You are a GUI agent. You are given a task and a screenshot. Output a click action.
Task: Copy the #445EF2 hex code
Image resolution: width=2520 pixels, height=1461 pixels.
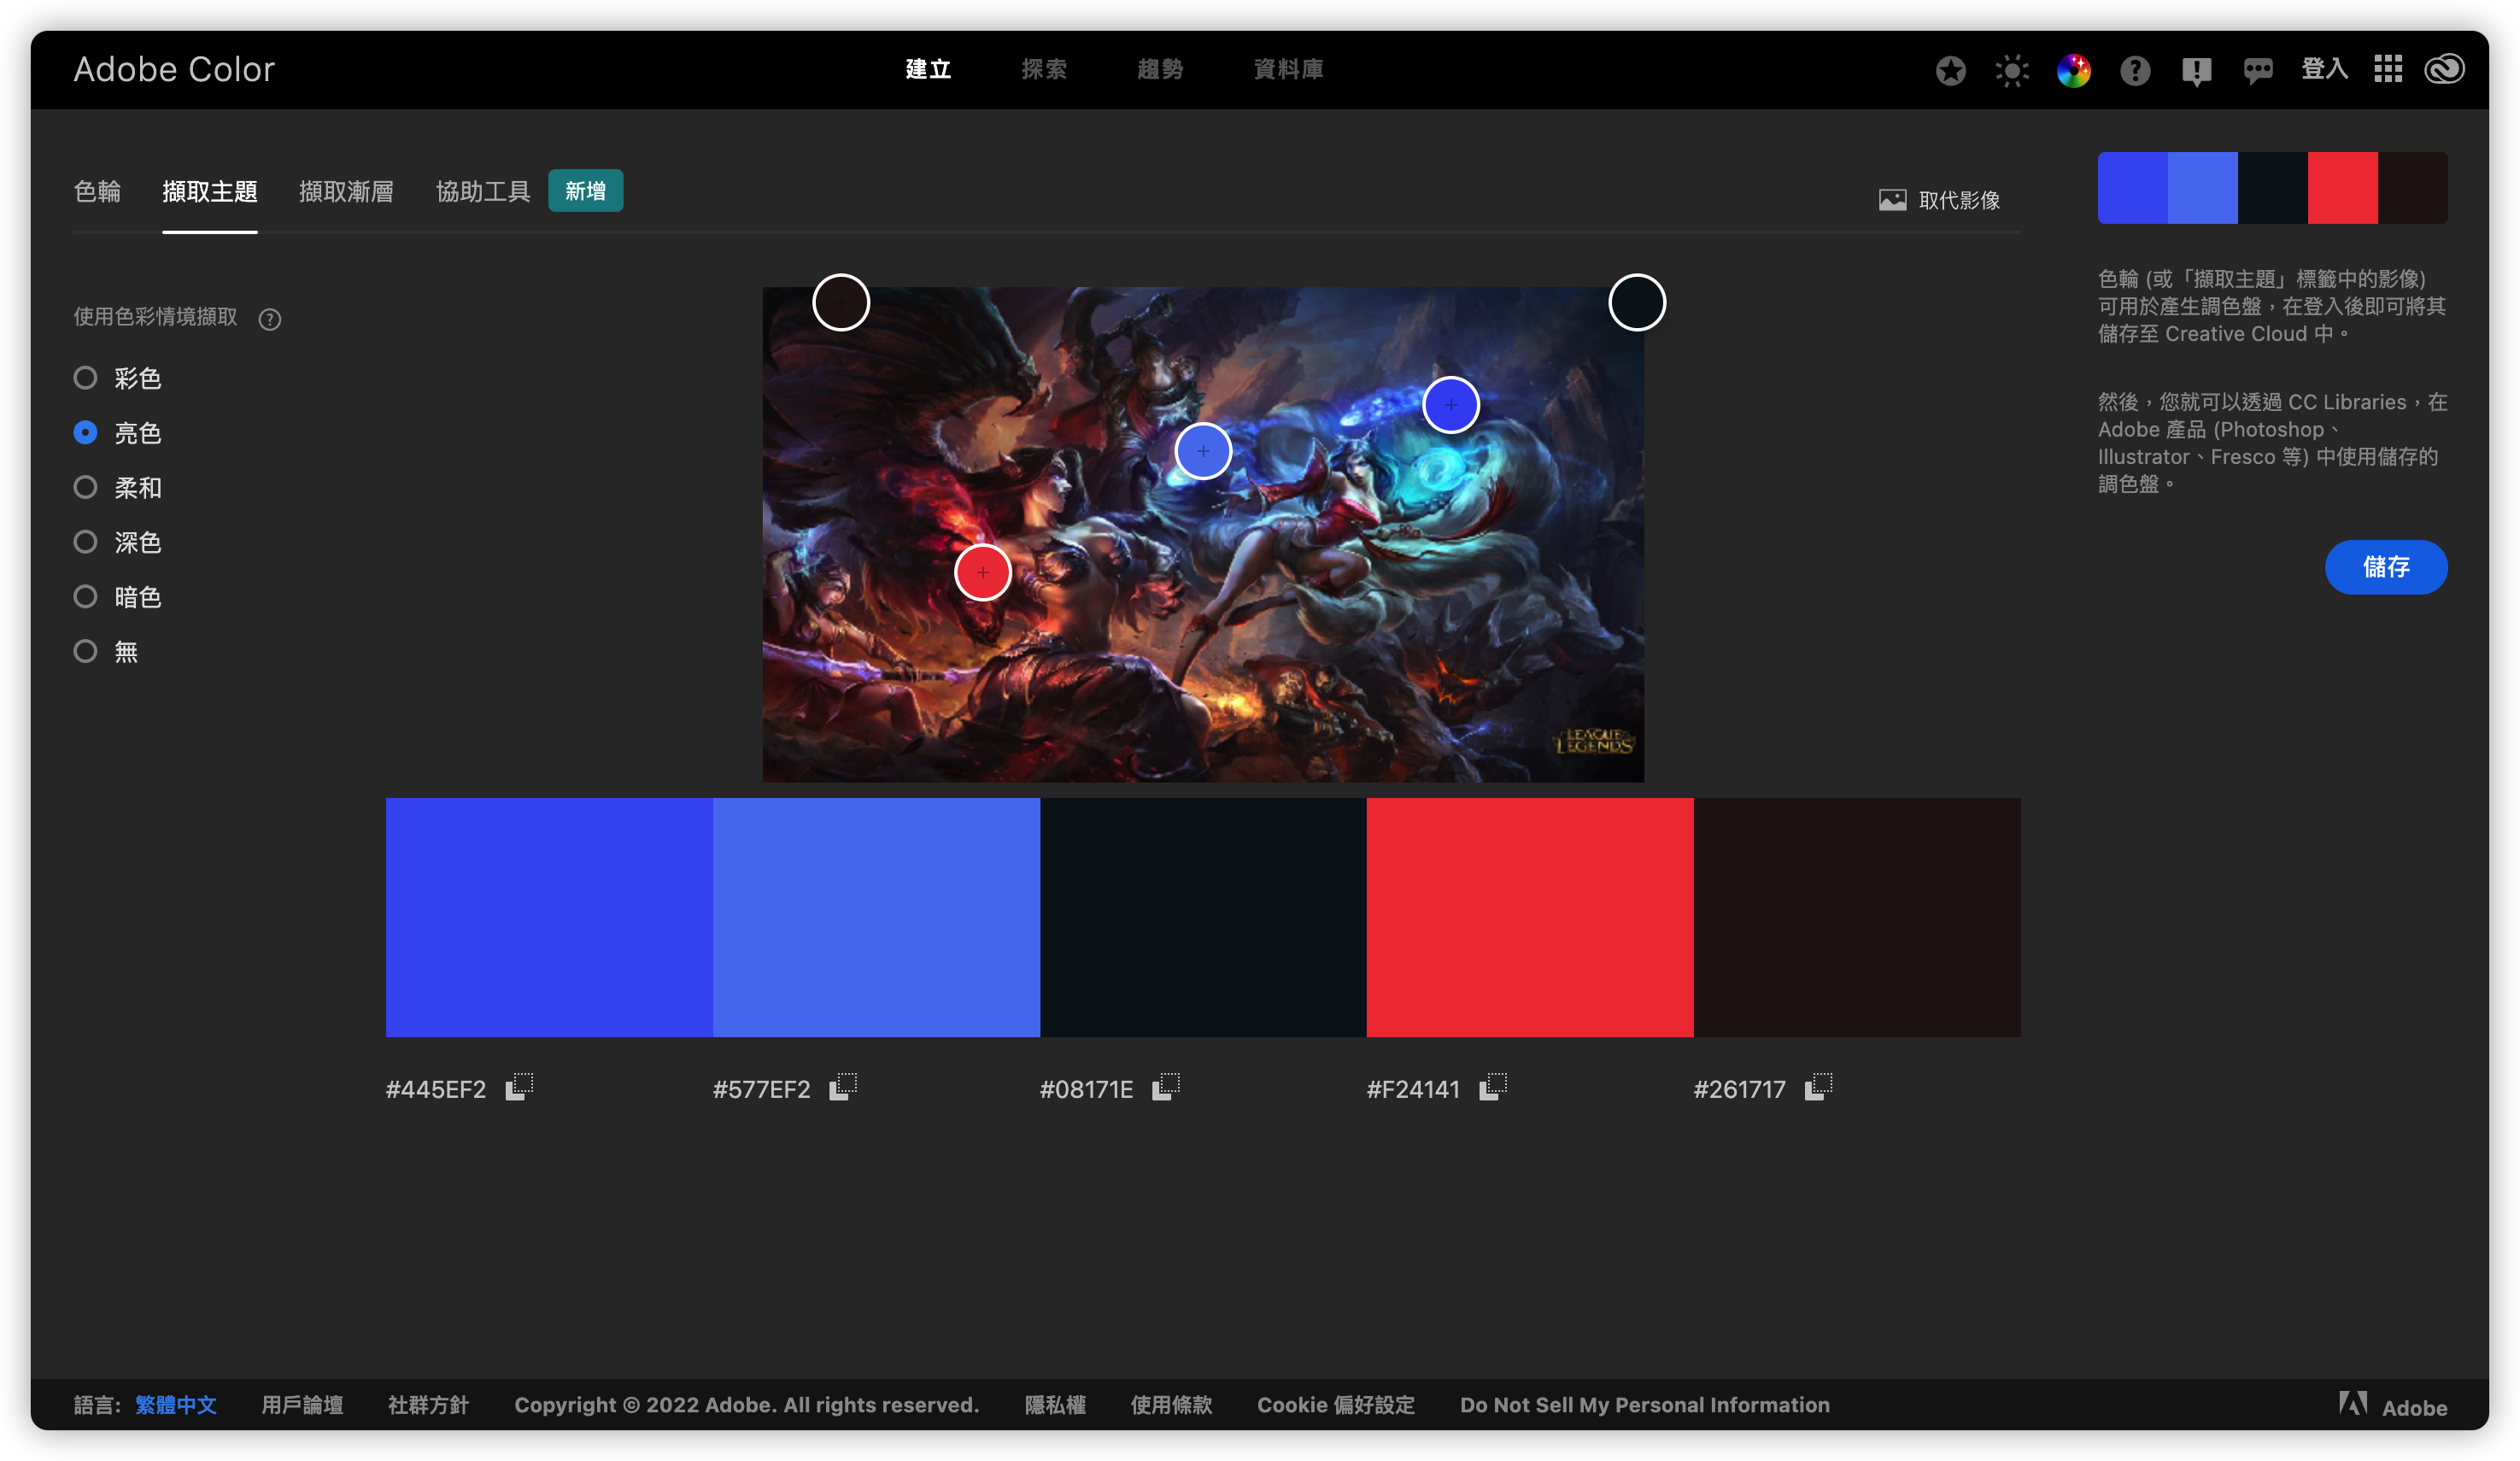click(x=519, y=1087)
